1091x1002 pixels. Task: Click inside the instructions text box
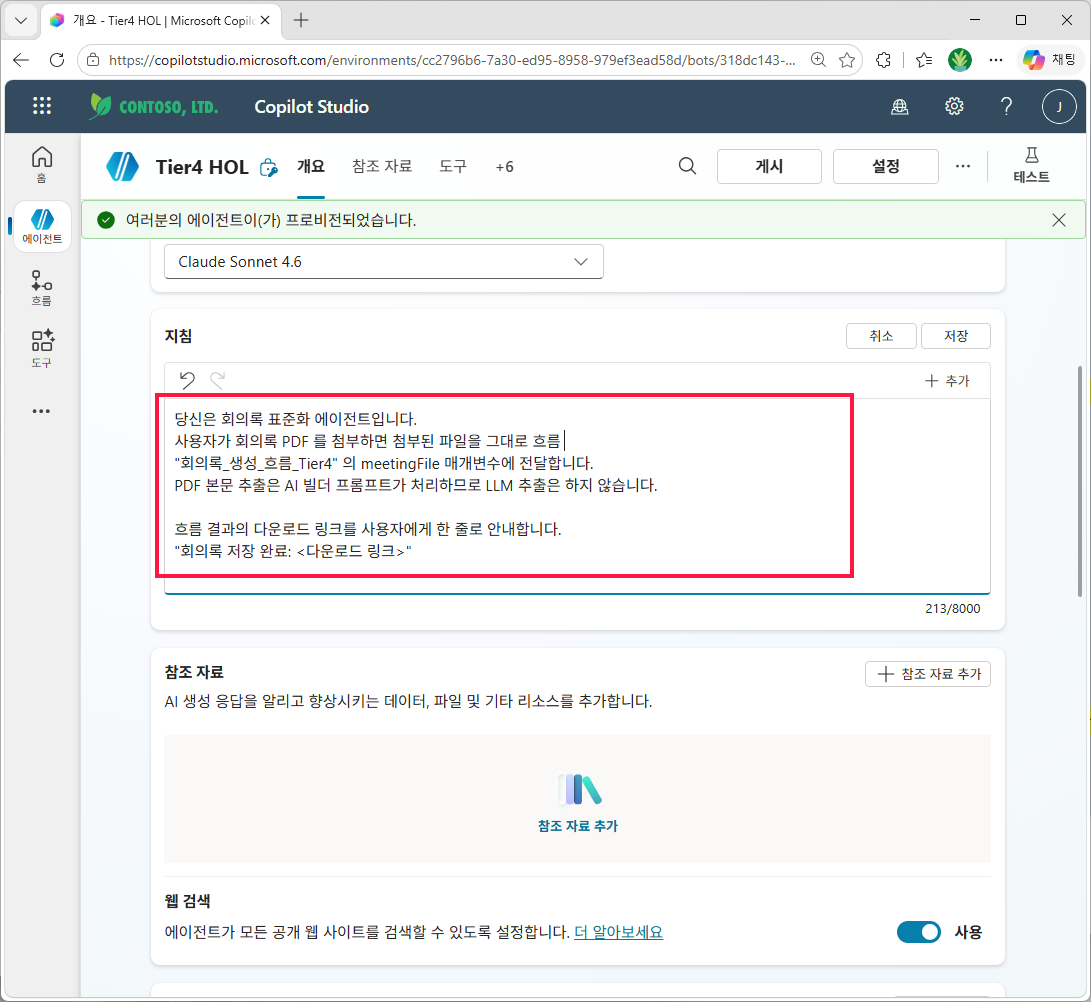pyautogui.click(x=577, y=495)
